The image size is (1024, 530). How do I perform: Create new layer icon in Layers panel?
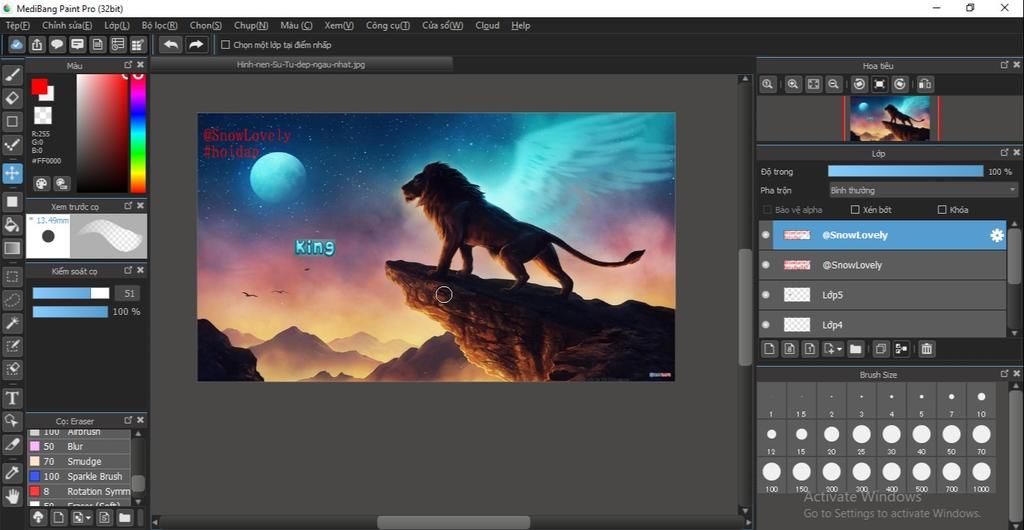pyautogui.click(x=770, y=349)
